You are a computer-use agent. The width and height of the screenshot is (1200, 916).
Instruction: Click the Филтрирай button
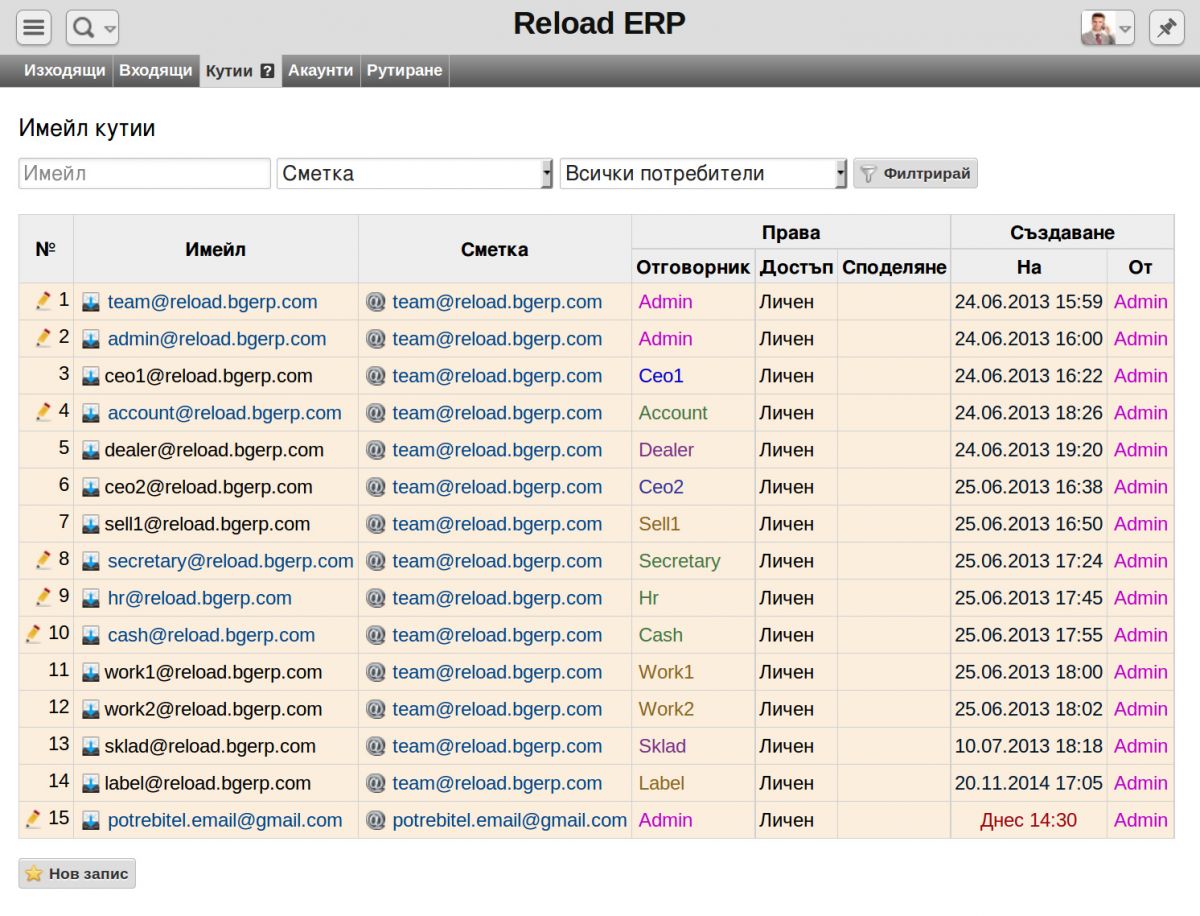pos(915,173)
